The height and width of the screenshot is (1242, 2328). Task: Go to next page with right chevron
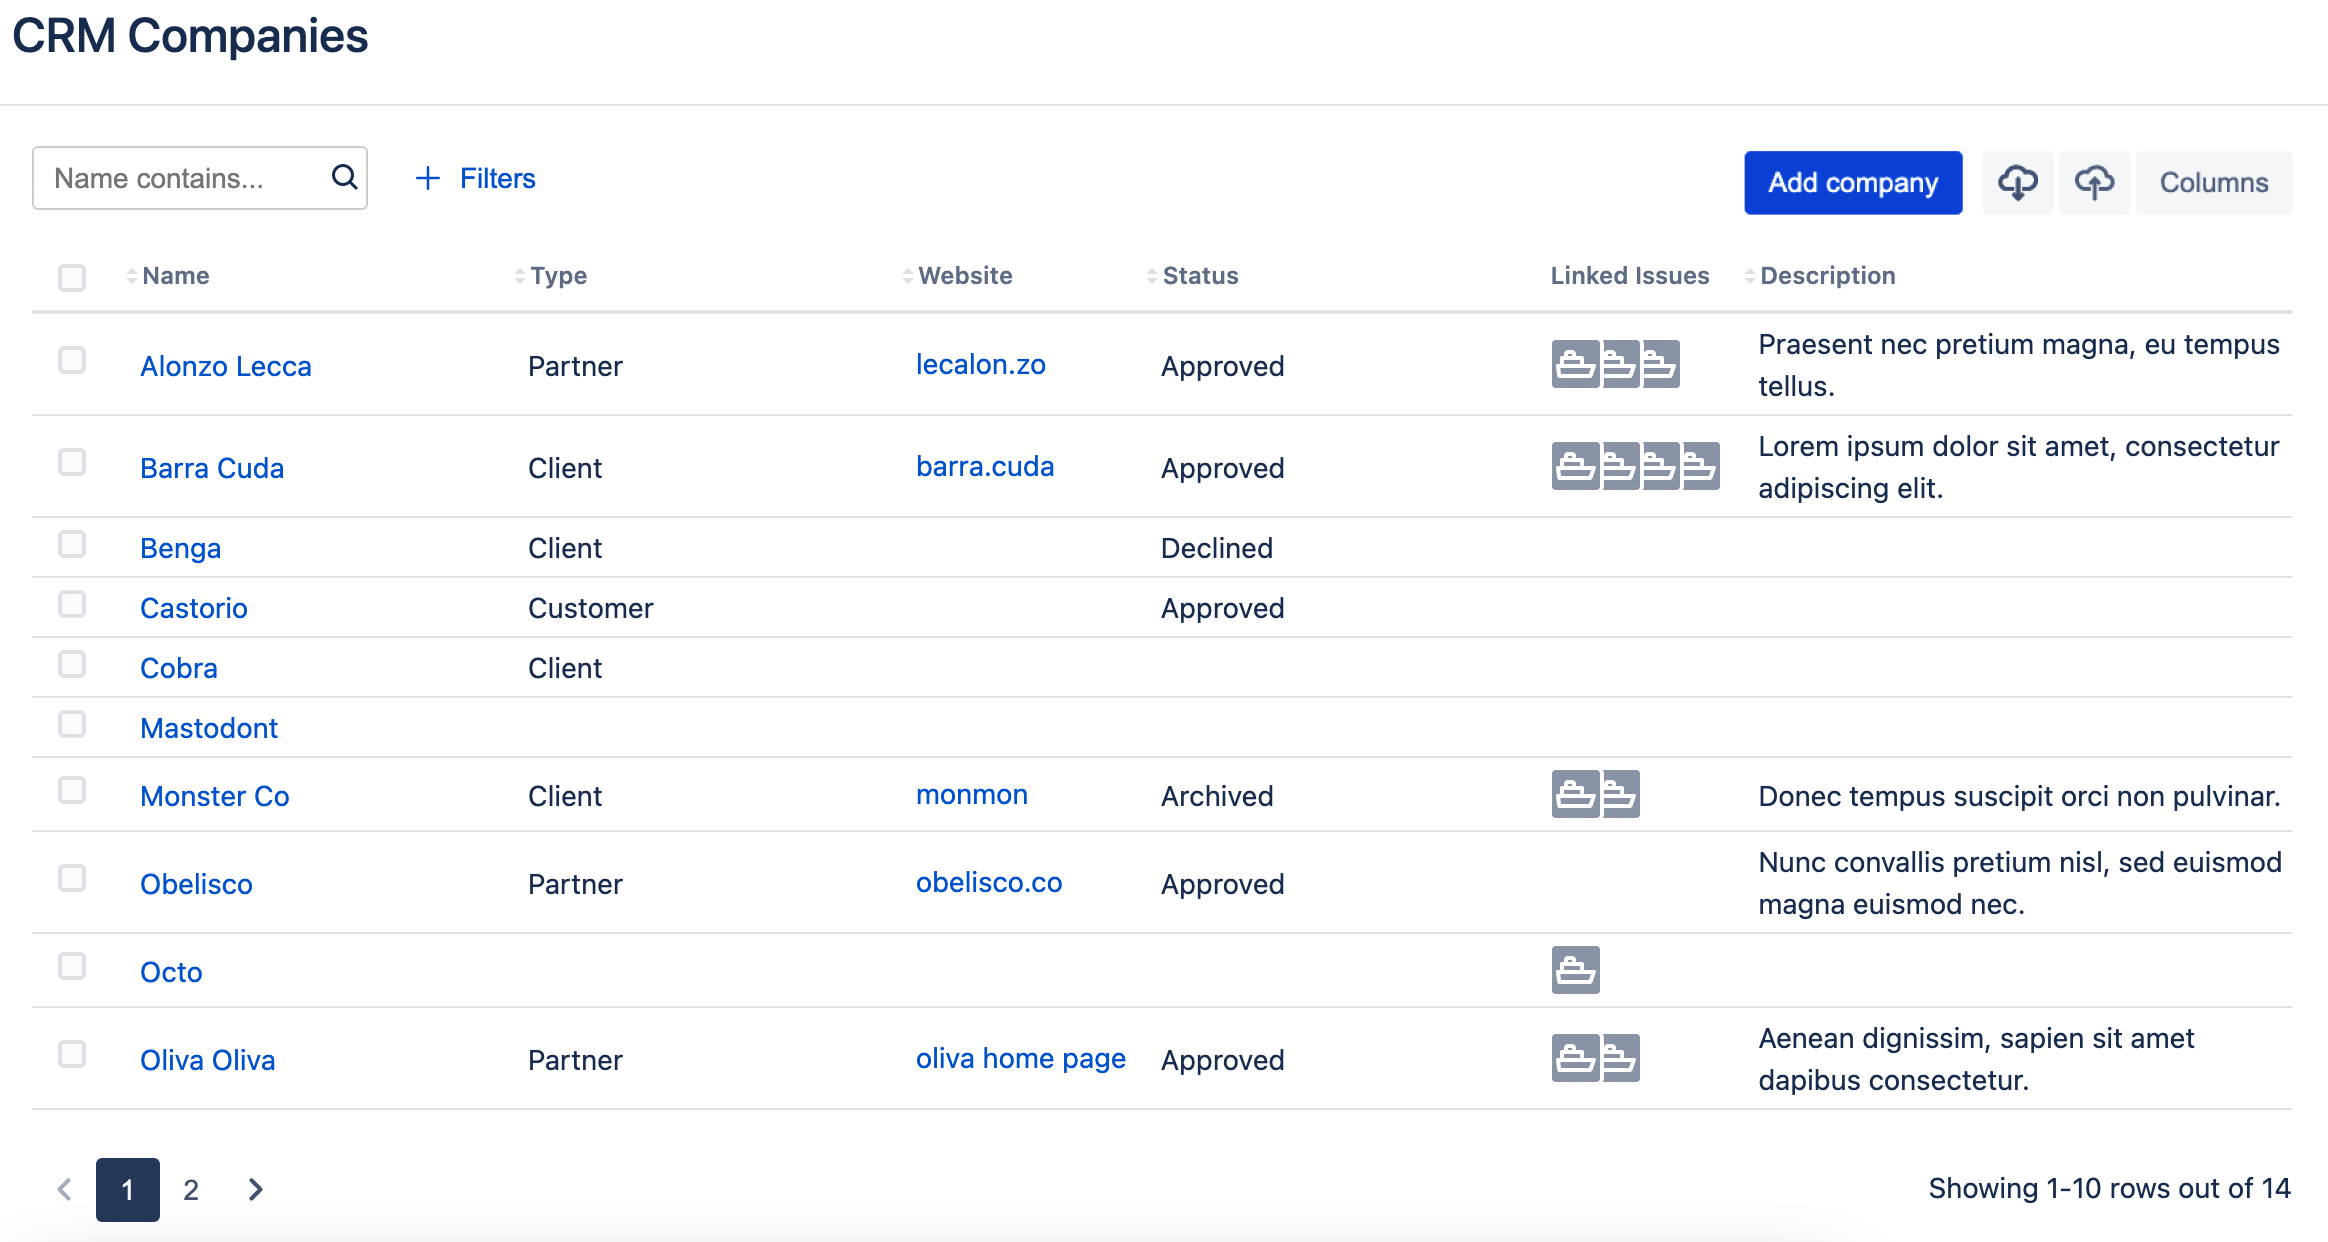point(255,1190)
